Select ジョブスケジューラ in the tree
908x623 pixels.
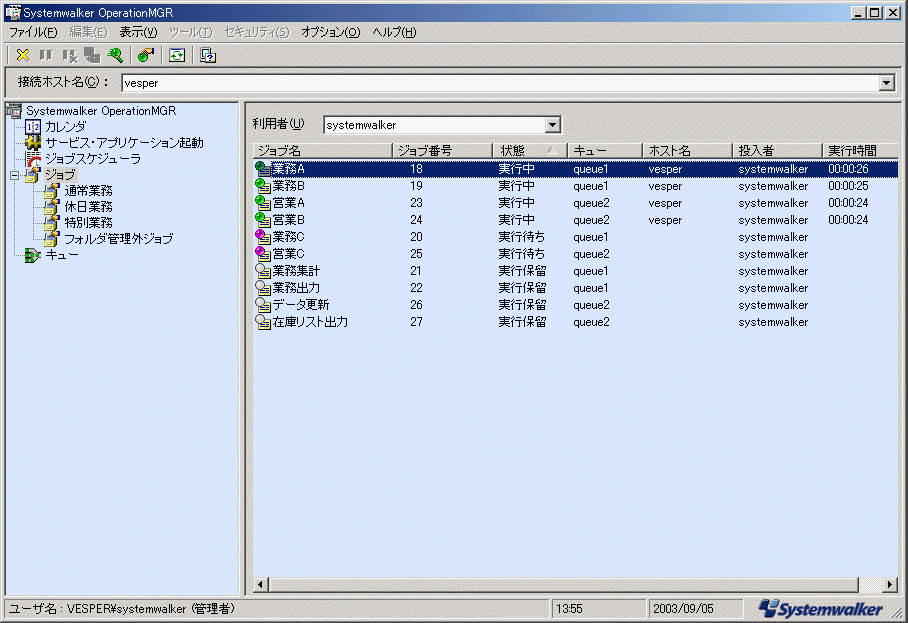coord(93,159)
